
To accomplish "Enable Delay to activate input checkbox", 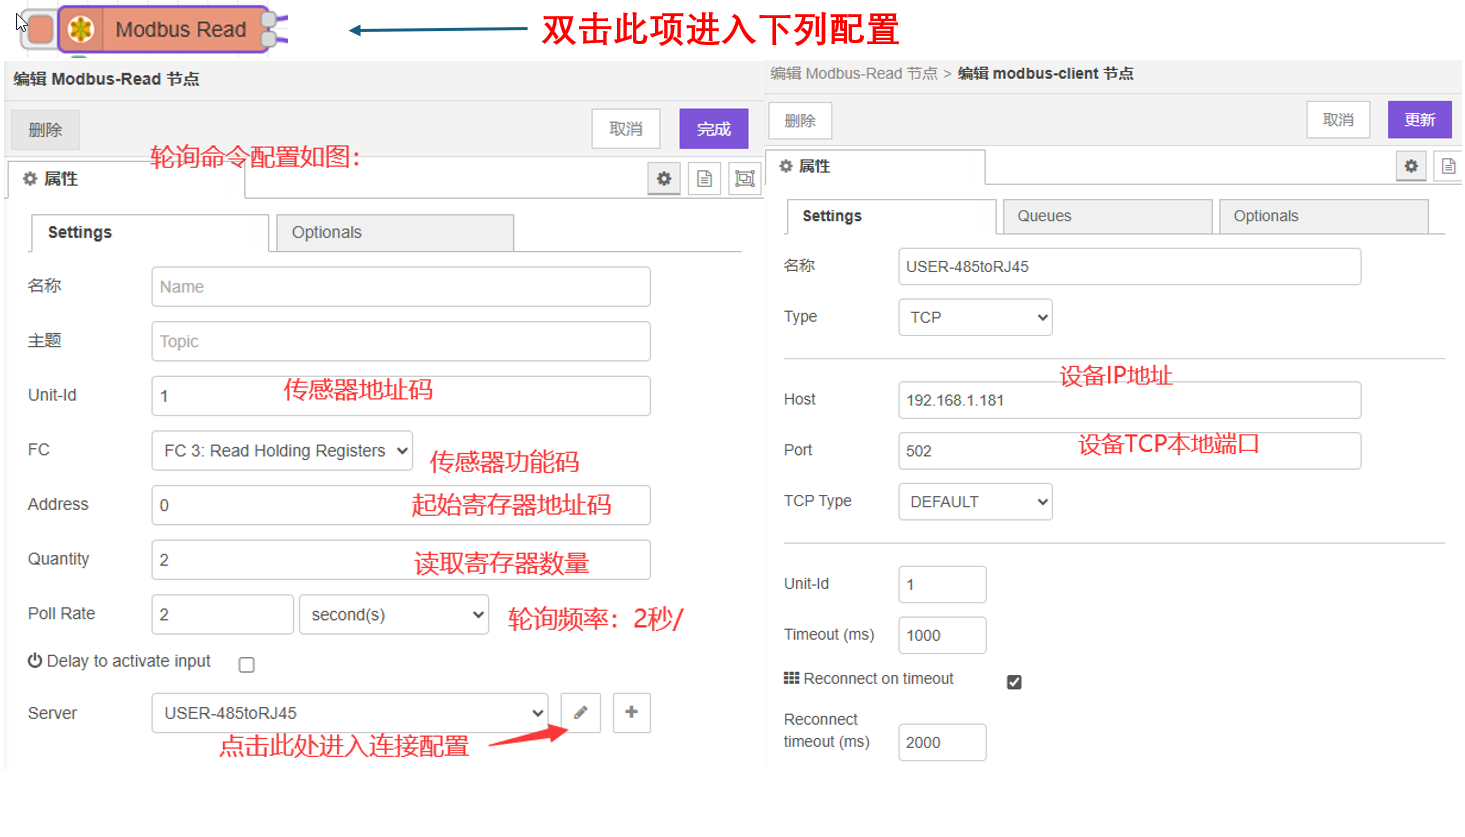I will [x=247, y=665].
